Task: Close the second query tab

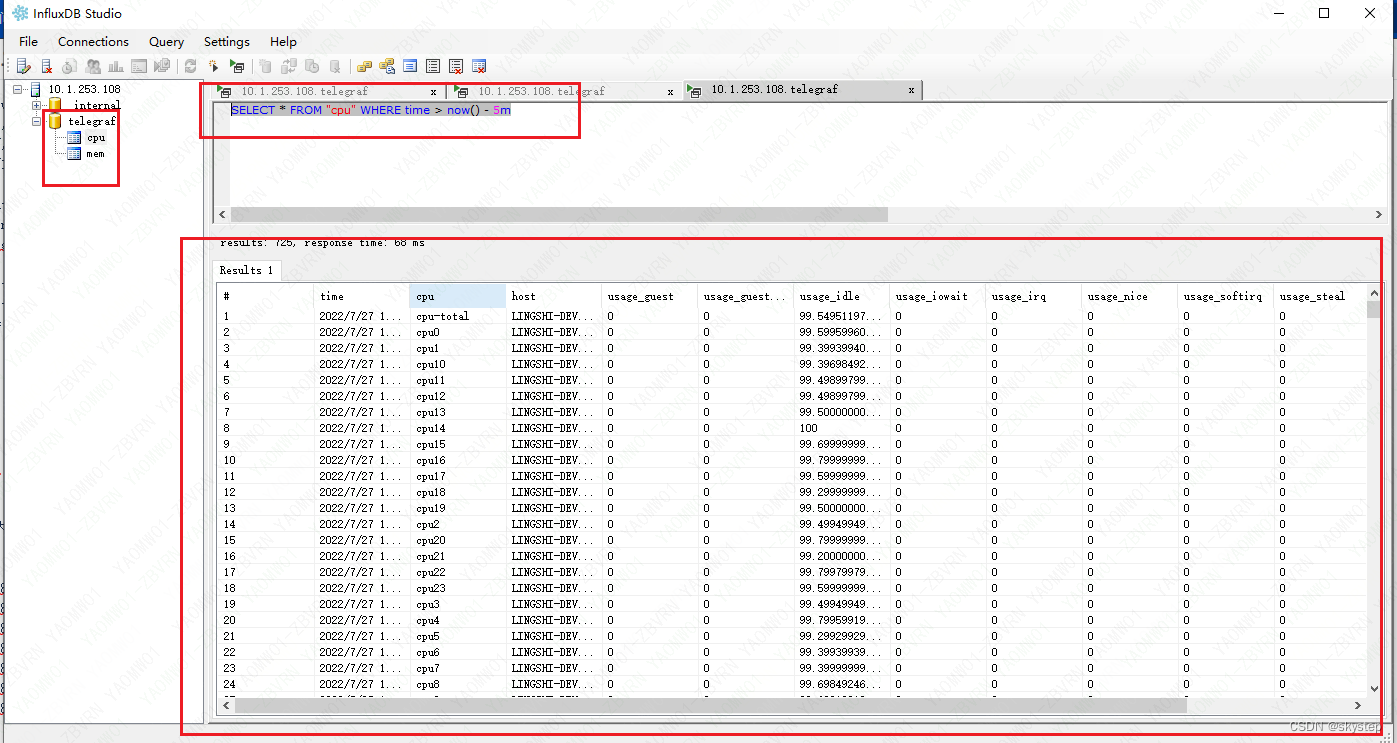Action: pos(670,91)
